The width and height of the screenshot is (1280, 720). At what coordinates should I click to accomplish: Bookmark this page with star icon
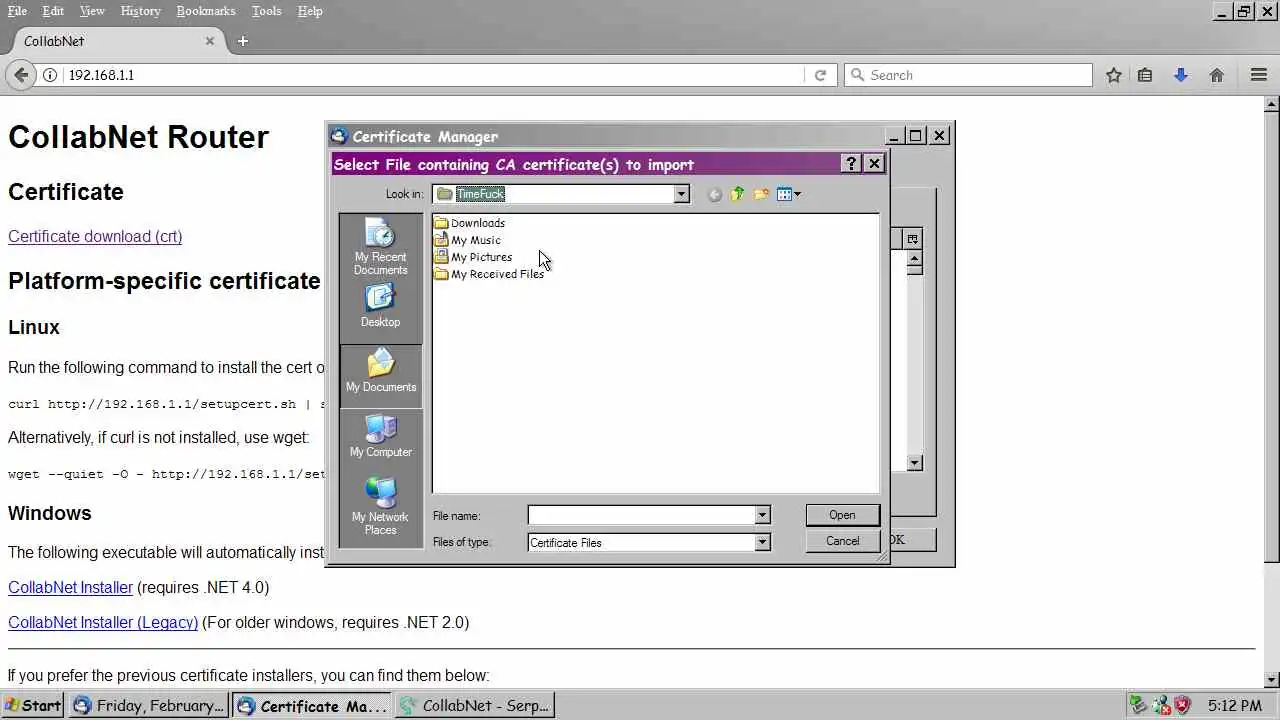pyautogui.click(x=1113, y=75)
